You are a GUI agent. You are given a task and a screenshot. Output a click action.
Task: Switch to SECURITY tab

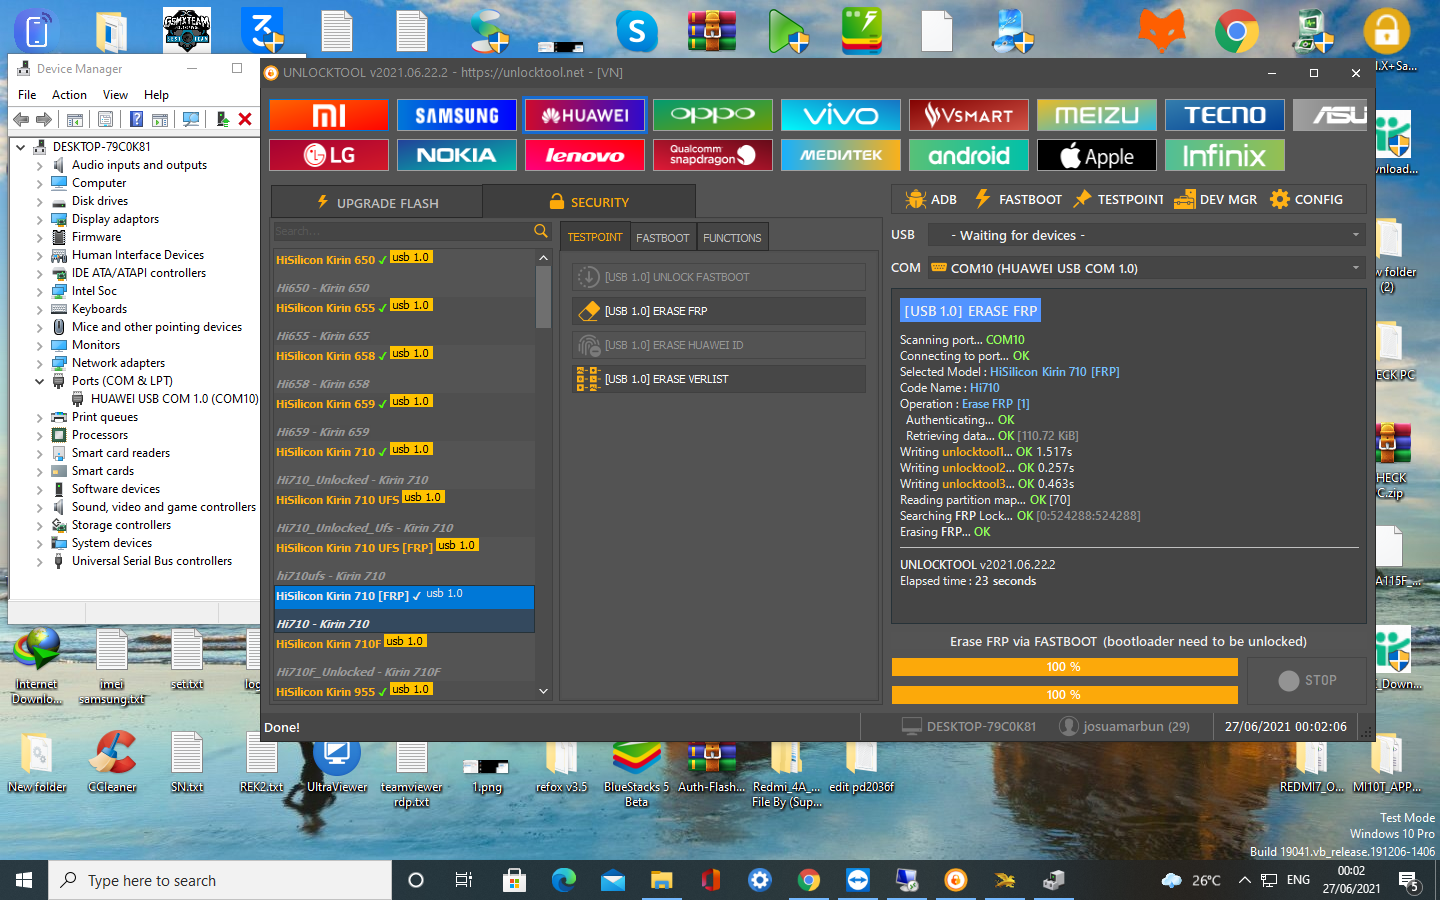point(588,202)
